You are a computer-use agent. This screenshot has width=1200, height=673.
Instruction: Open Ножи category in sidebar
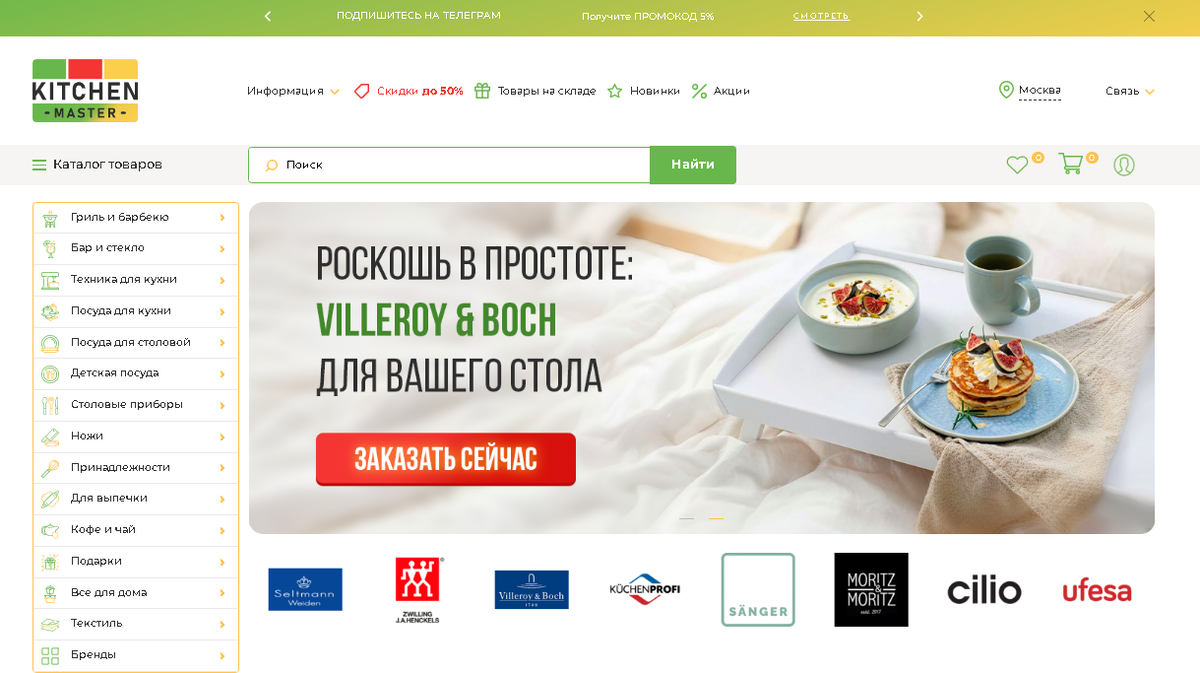(136, 436)
